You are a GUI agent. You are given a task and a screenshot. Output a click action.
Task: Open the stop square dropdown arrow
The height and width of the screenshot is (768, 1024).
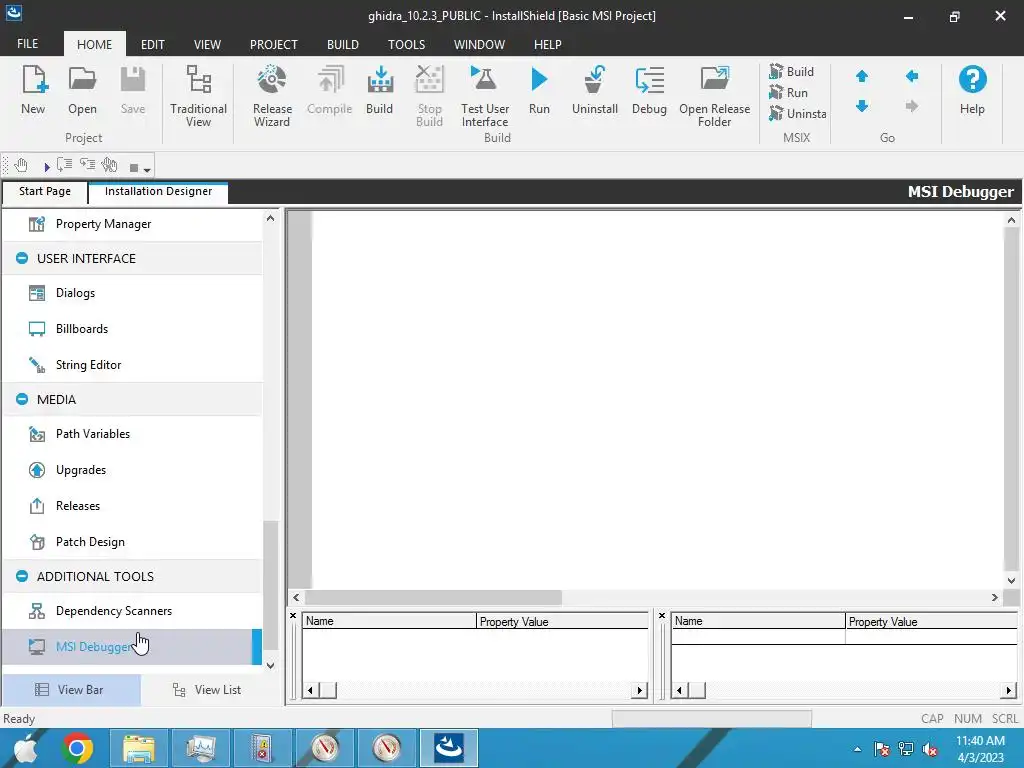point(148,170)
